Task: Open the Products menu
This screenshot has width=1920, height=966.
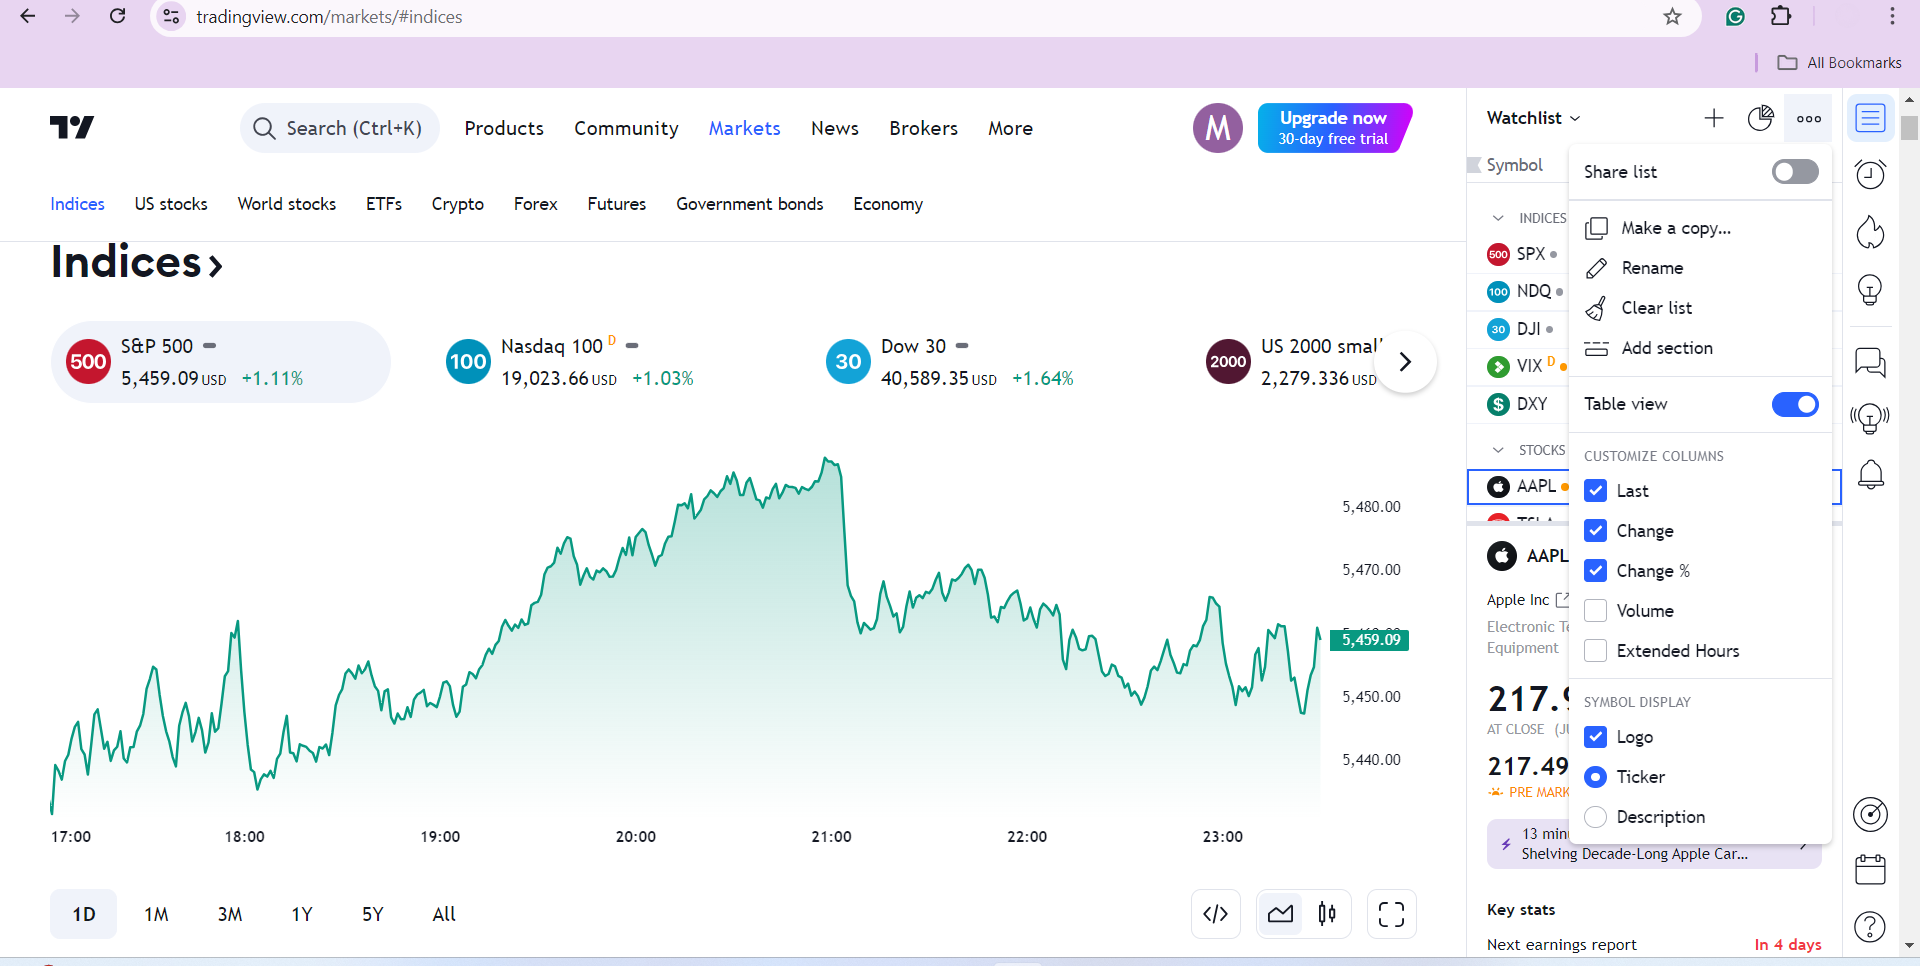Action: [x=504, y=128]
